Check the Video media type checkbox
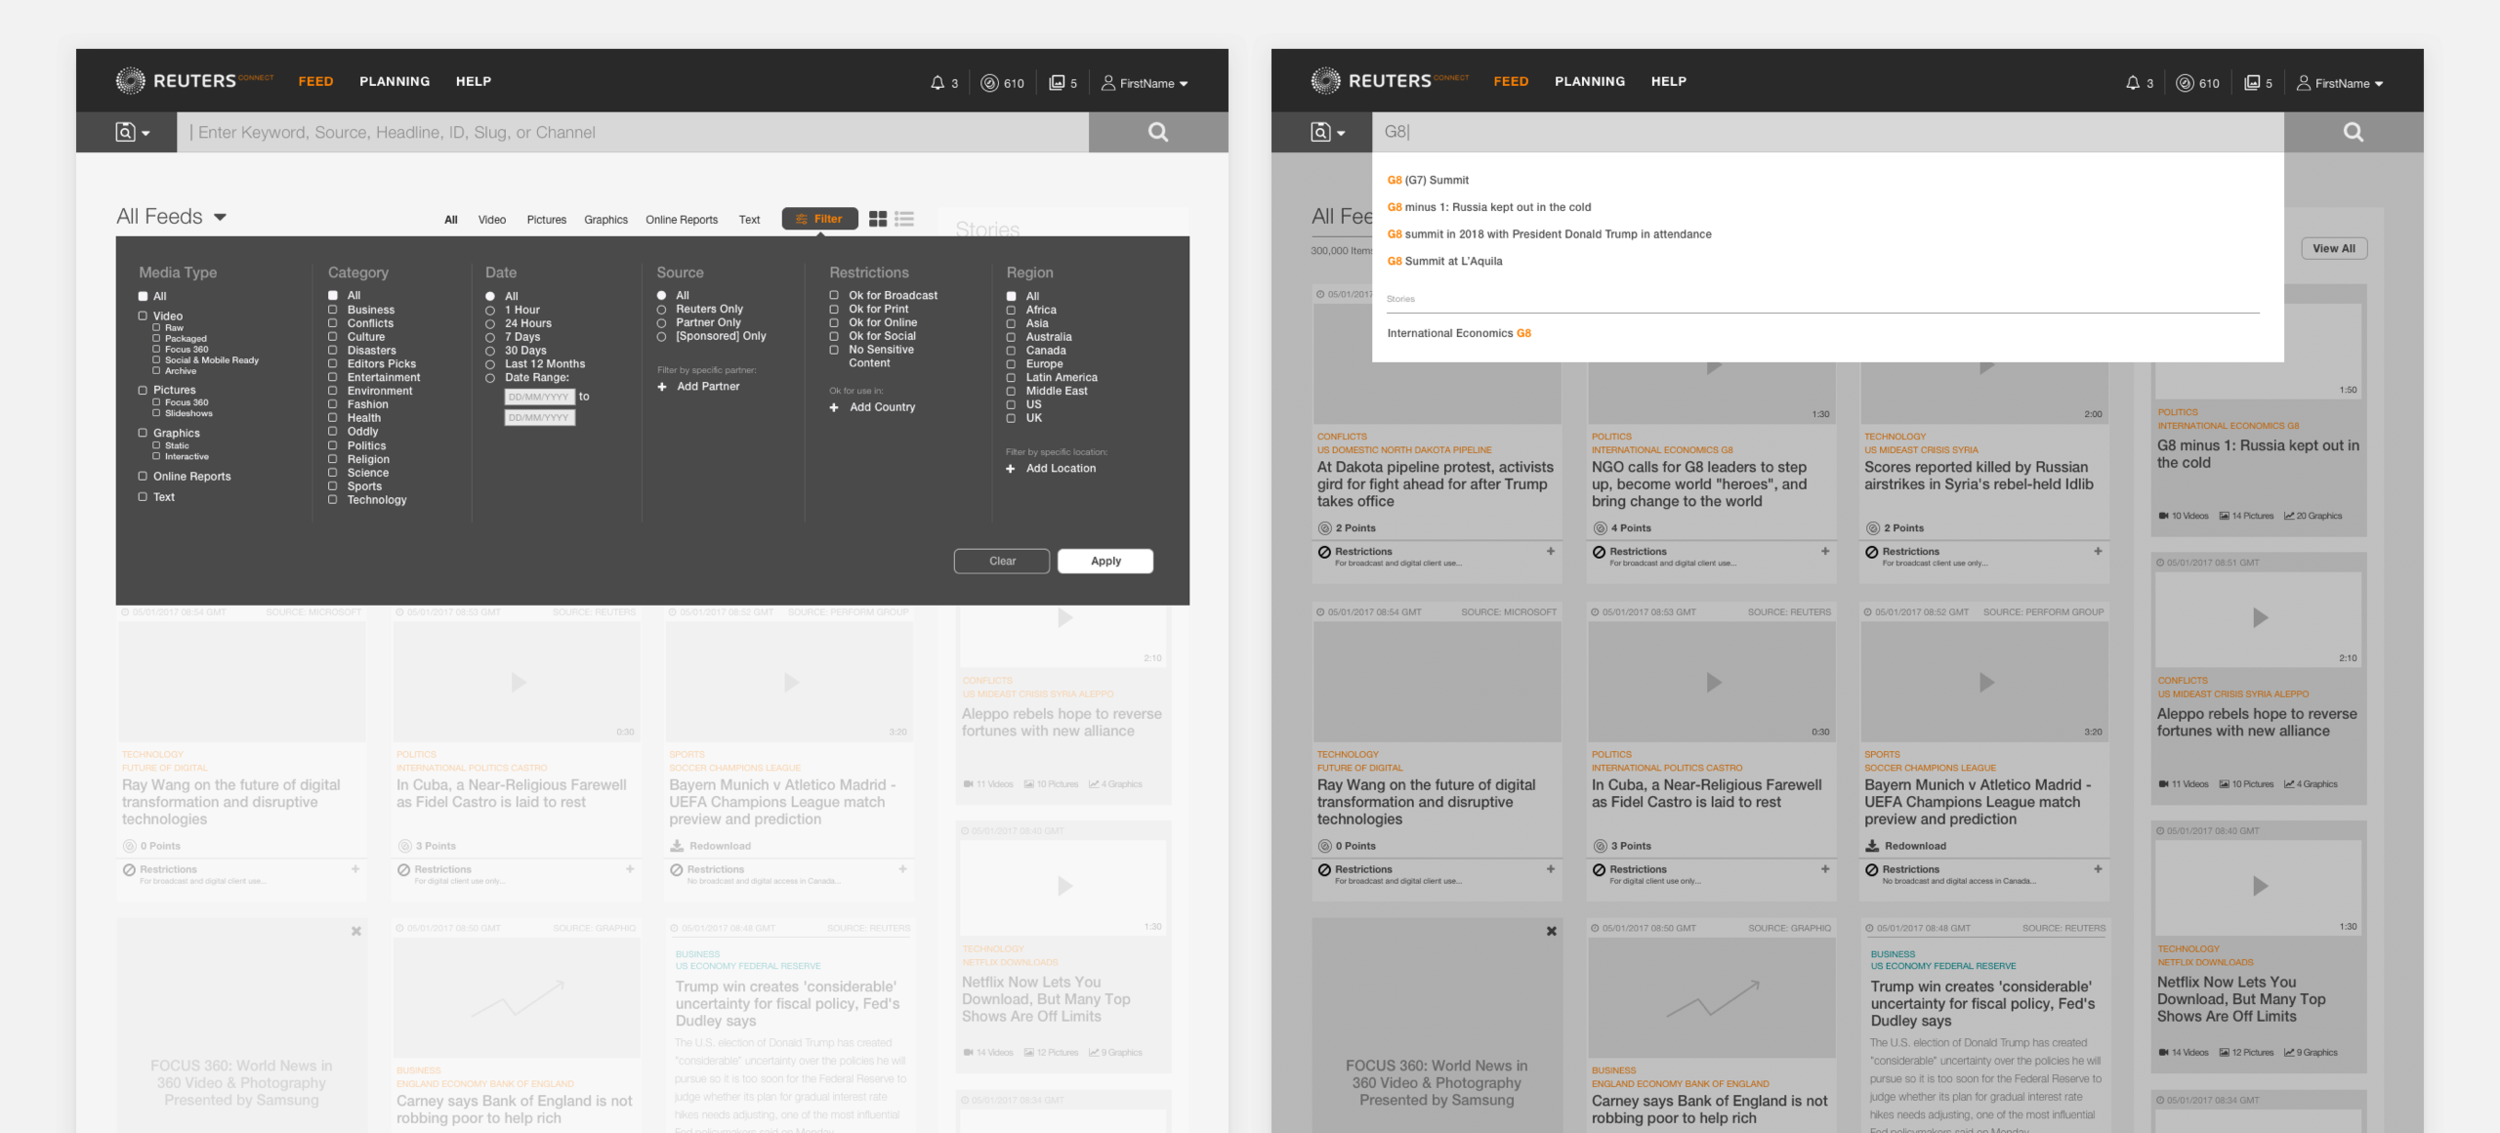 [x=143, y=316]
